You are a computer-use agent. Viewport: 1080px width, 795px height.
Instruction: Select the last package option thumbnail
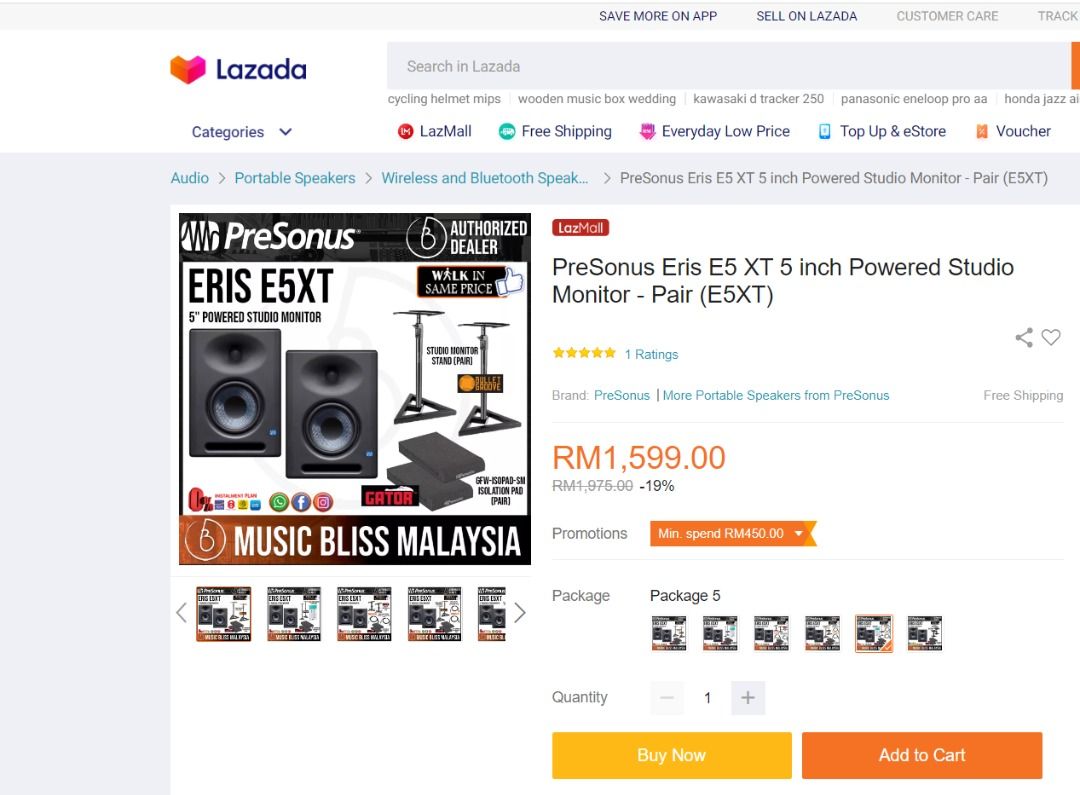(x=924, y=633)
